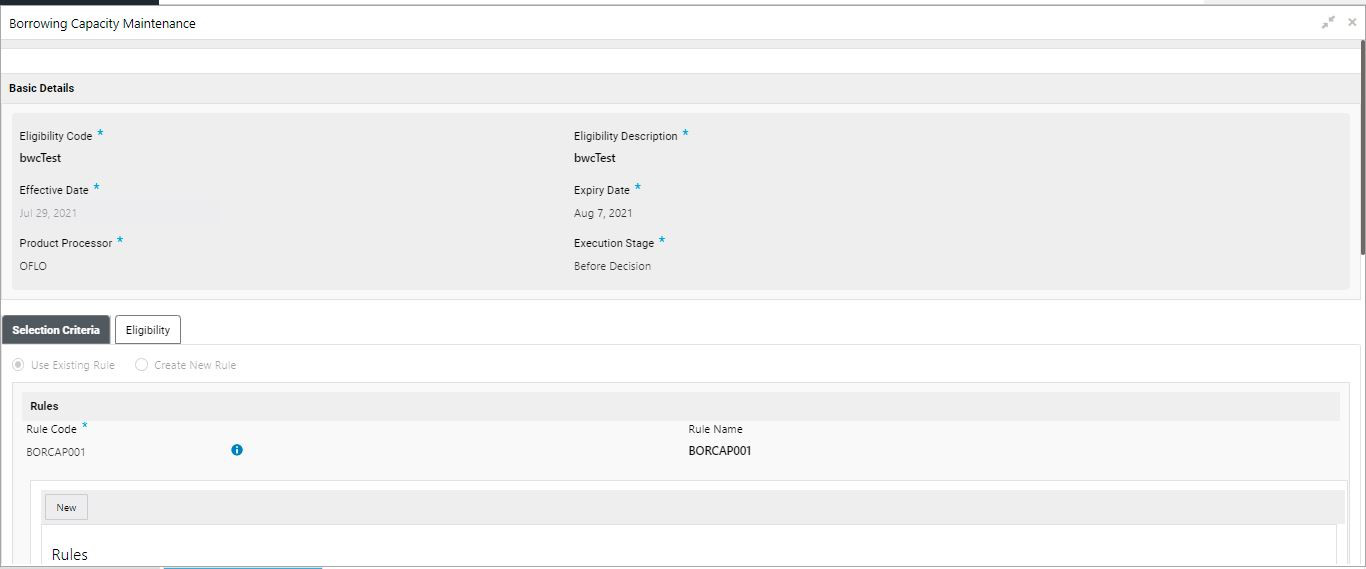The width and height of the screenshot is (1366, 569).
Task: Open the Selection Criteria tab
Action: (x=56, y=330)
